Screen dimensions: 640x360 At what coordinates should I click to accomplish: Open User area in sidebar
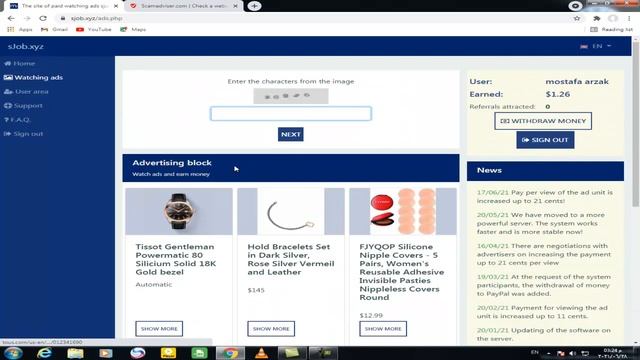pyautogui.click(x=27, y=91)
